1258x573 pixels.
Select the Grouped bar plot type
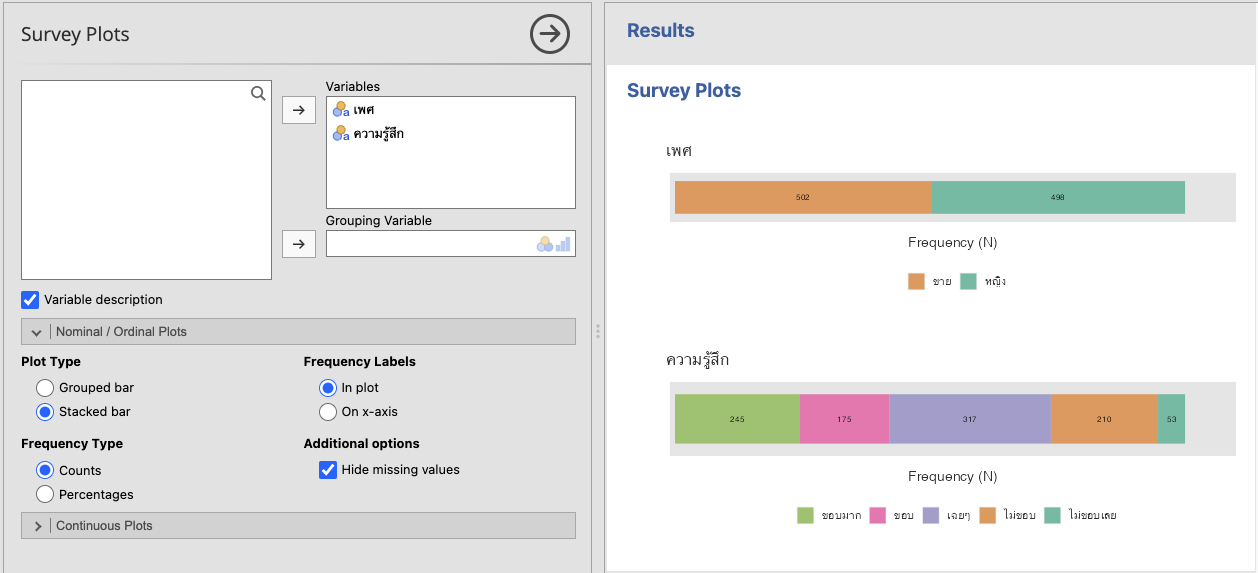click(x=45, y=388)
